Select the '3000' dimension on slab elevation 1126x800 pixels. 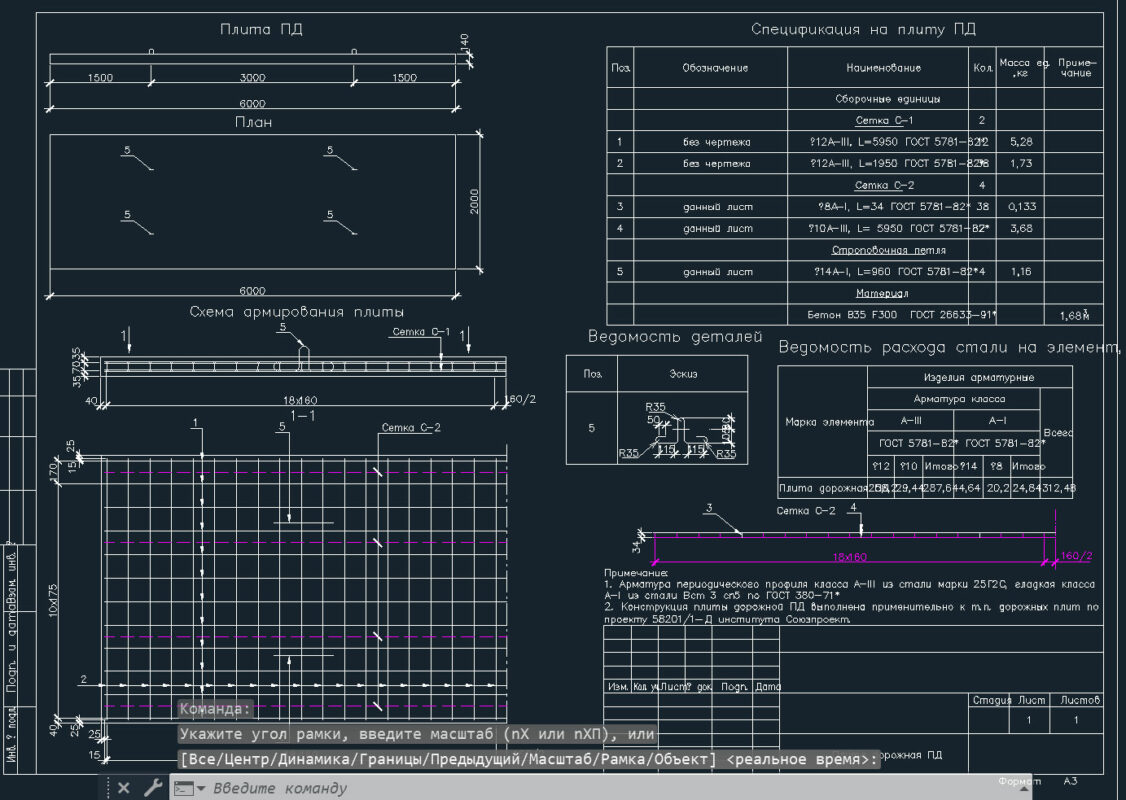[x=252, y=78]
